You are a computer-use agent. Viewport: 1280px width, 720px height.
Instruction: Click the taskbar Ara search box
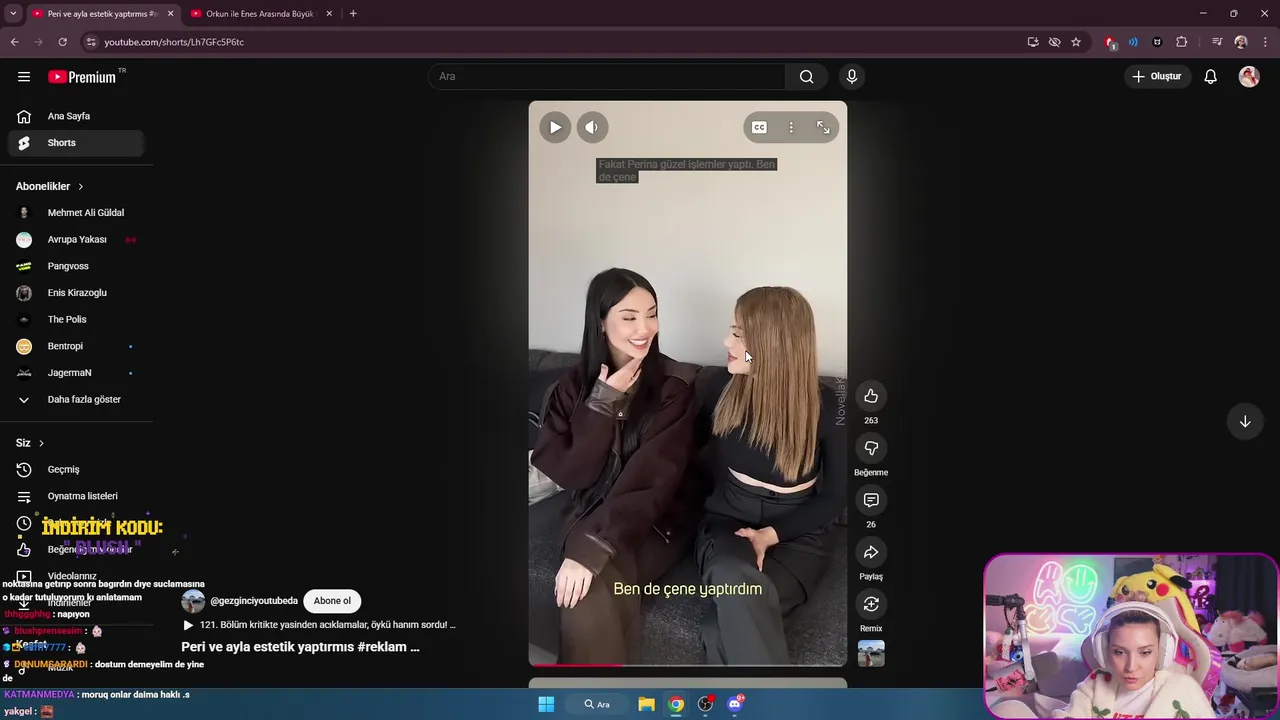pyautogui.click(x=597, y=704)
